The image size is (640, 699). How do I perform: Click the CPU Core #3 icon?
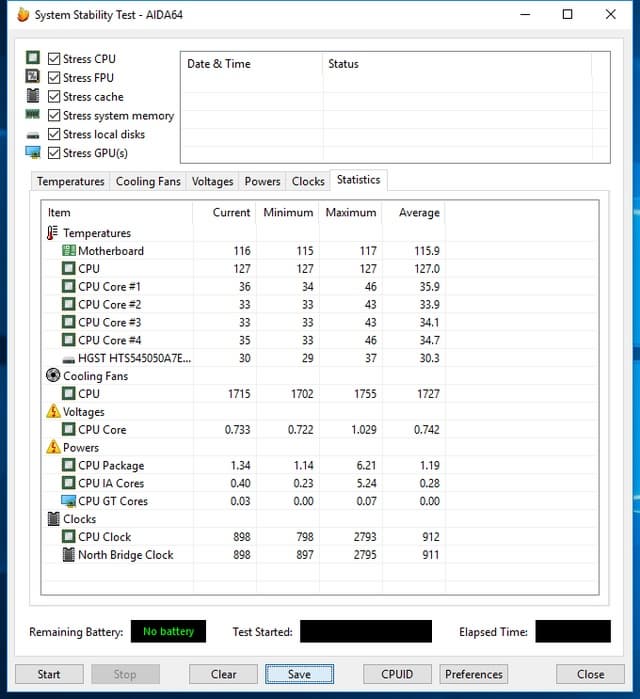coord(69,322)
